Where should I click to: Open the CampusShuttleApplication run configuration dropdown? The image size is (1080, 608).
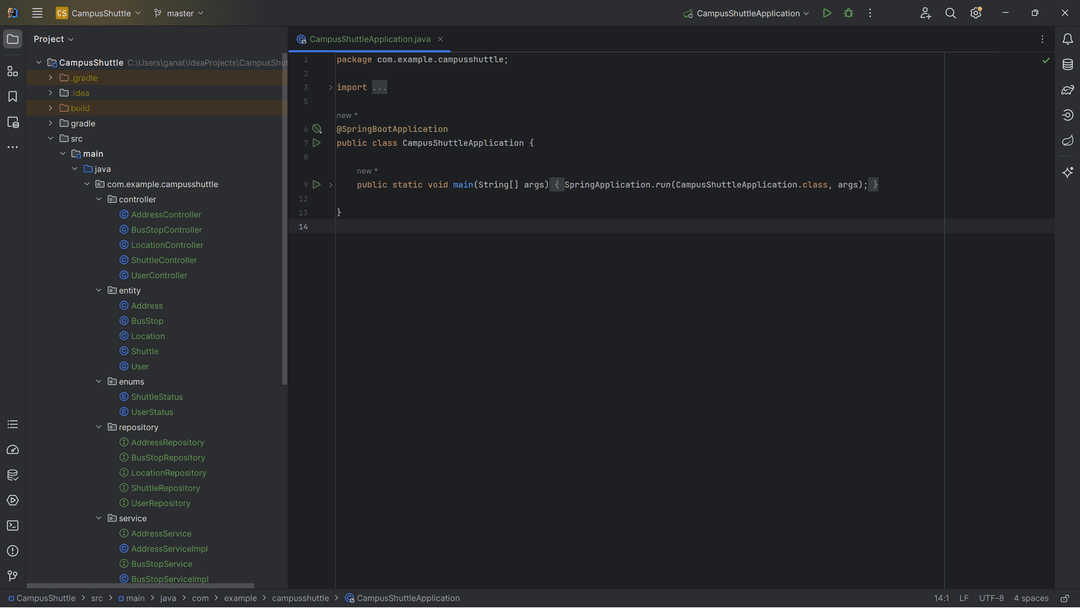pyautogui.click(x=746, y=13)
